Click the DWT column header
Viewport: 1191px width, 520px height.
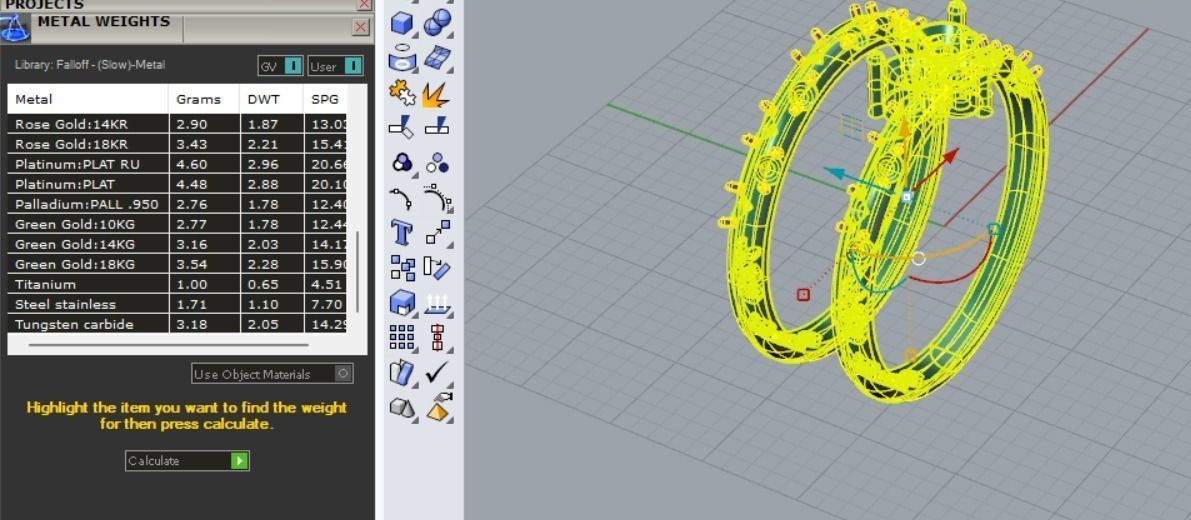coord(271,99)
